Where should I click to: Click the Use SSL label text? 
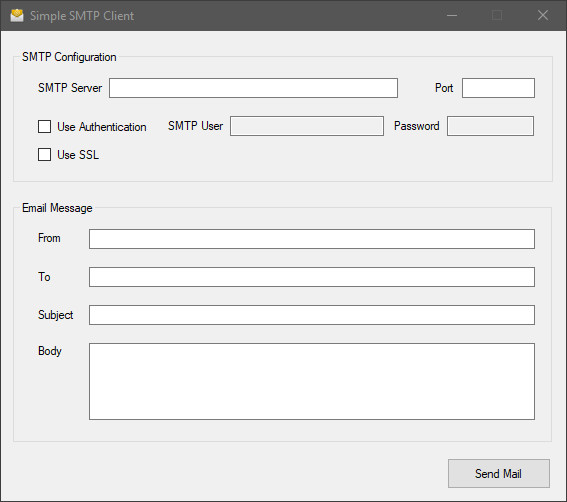point(78,155)
